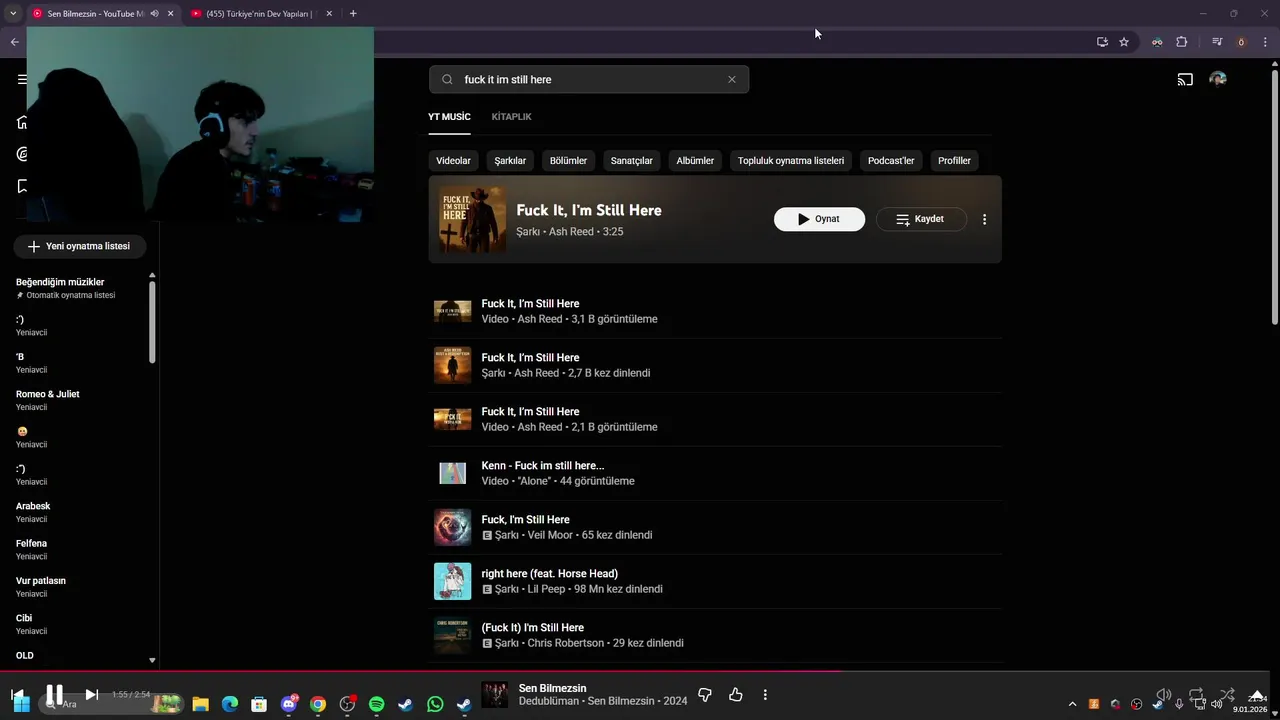Filter results by Videolar chip
This screenshot has width=1280, height=720.
[453, 160]
